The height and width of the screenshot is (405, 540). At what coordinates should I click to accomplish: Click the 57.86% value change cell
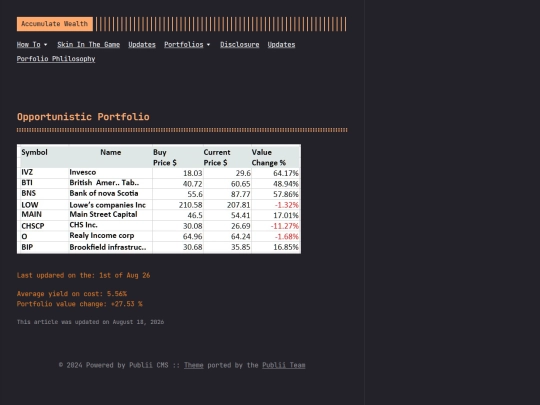[285, 194]
